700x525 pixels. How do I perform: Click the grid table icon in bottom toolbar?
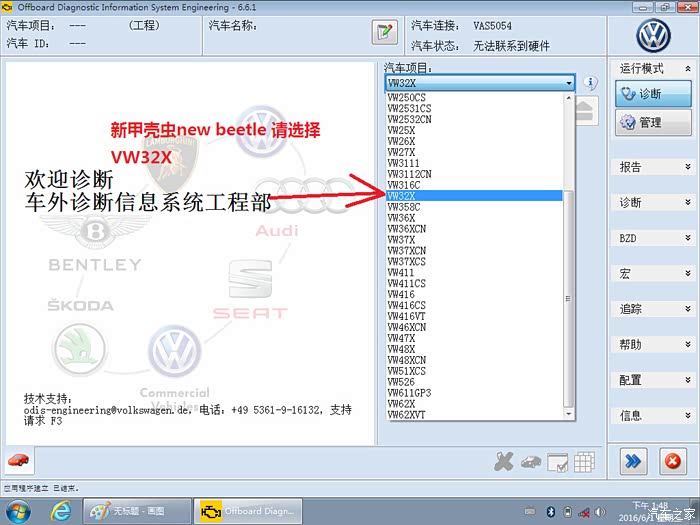584,461
